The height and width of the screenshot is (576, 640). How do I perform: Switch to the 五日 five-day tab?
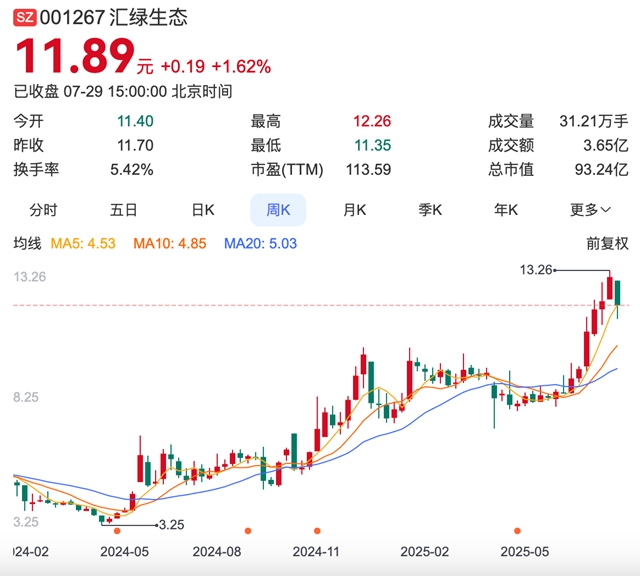(123, 210)
